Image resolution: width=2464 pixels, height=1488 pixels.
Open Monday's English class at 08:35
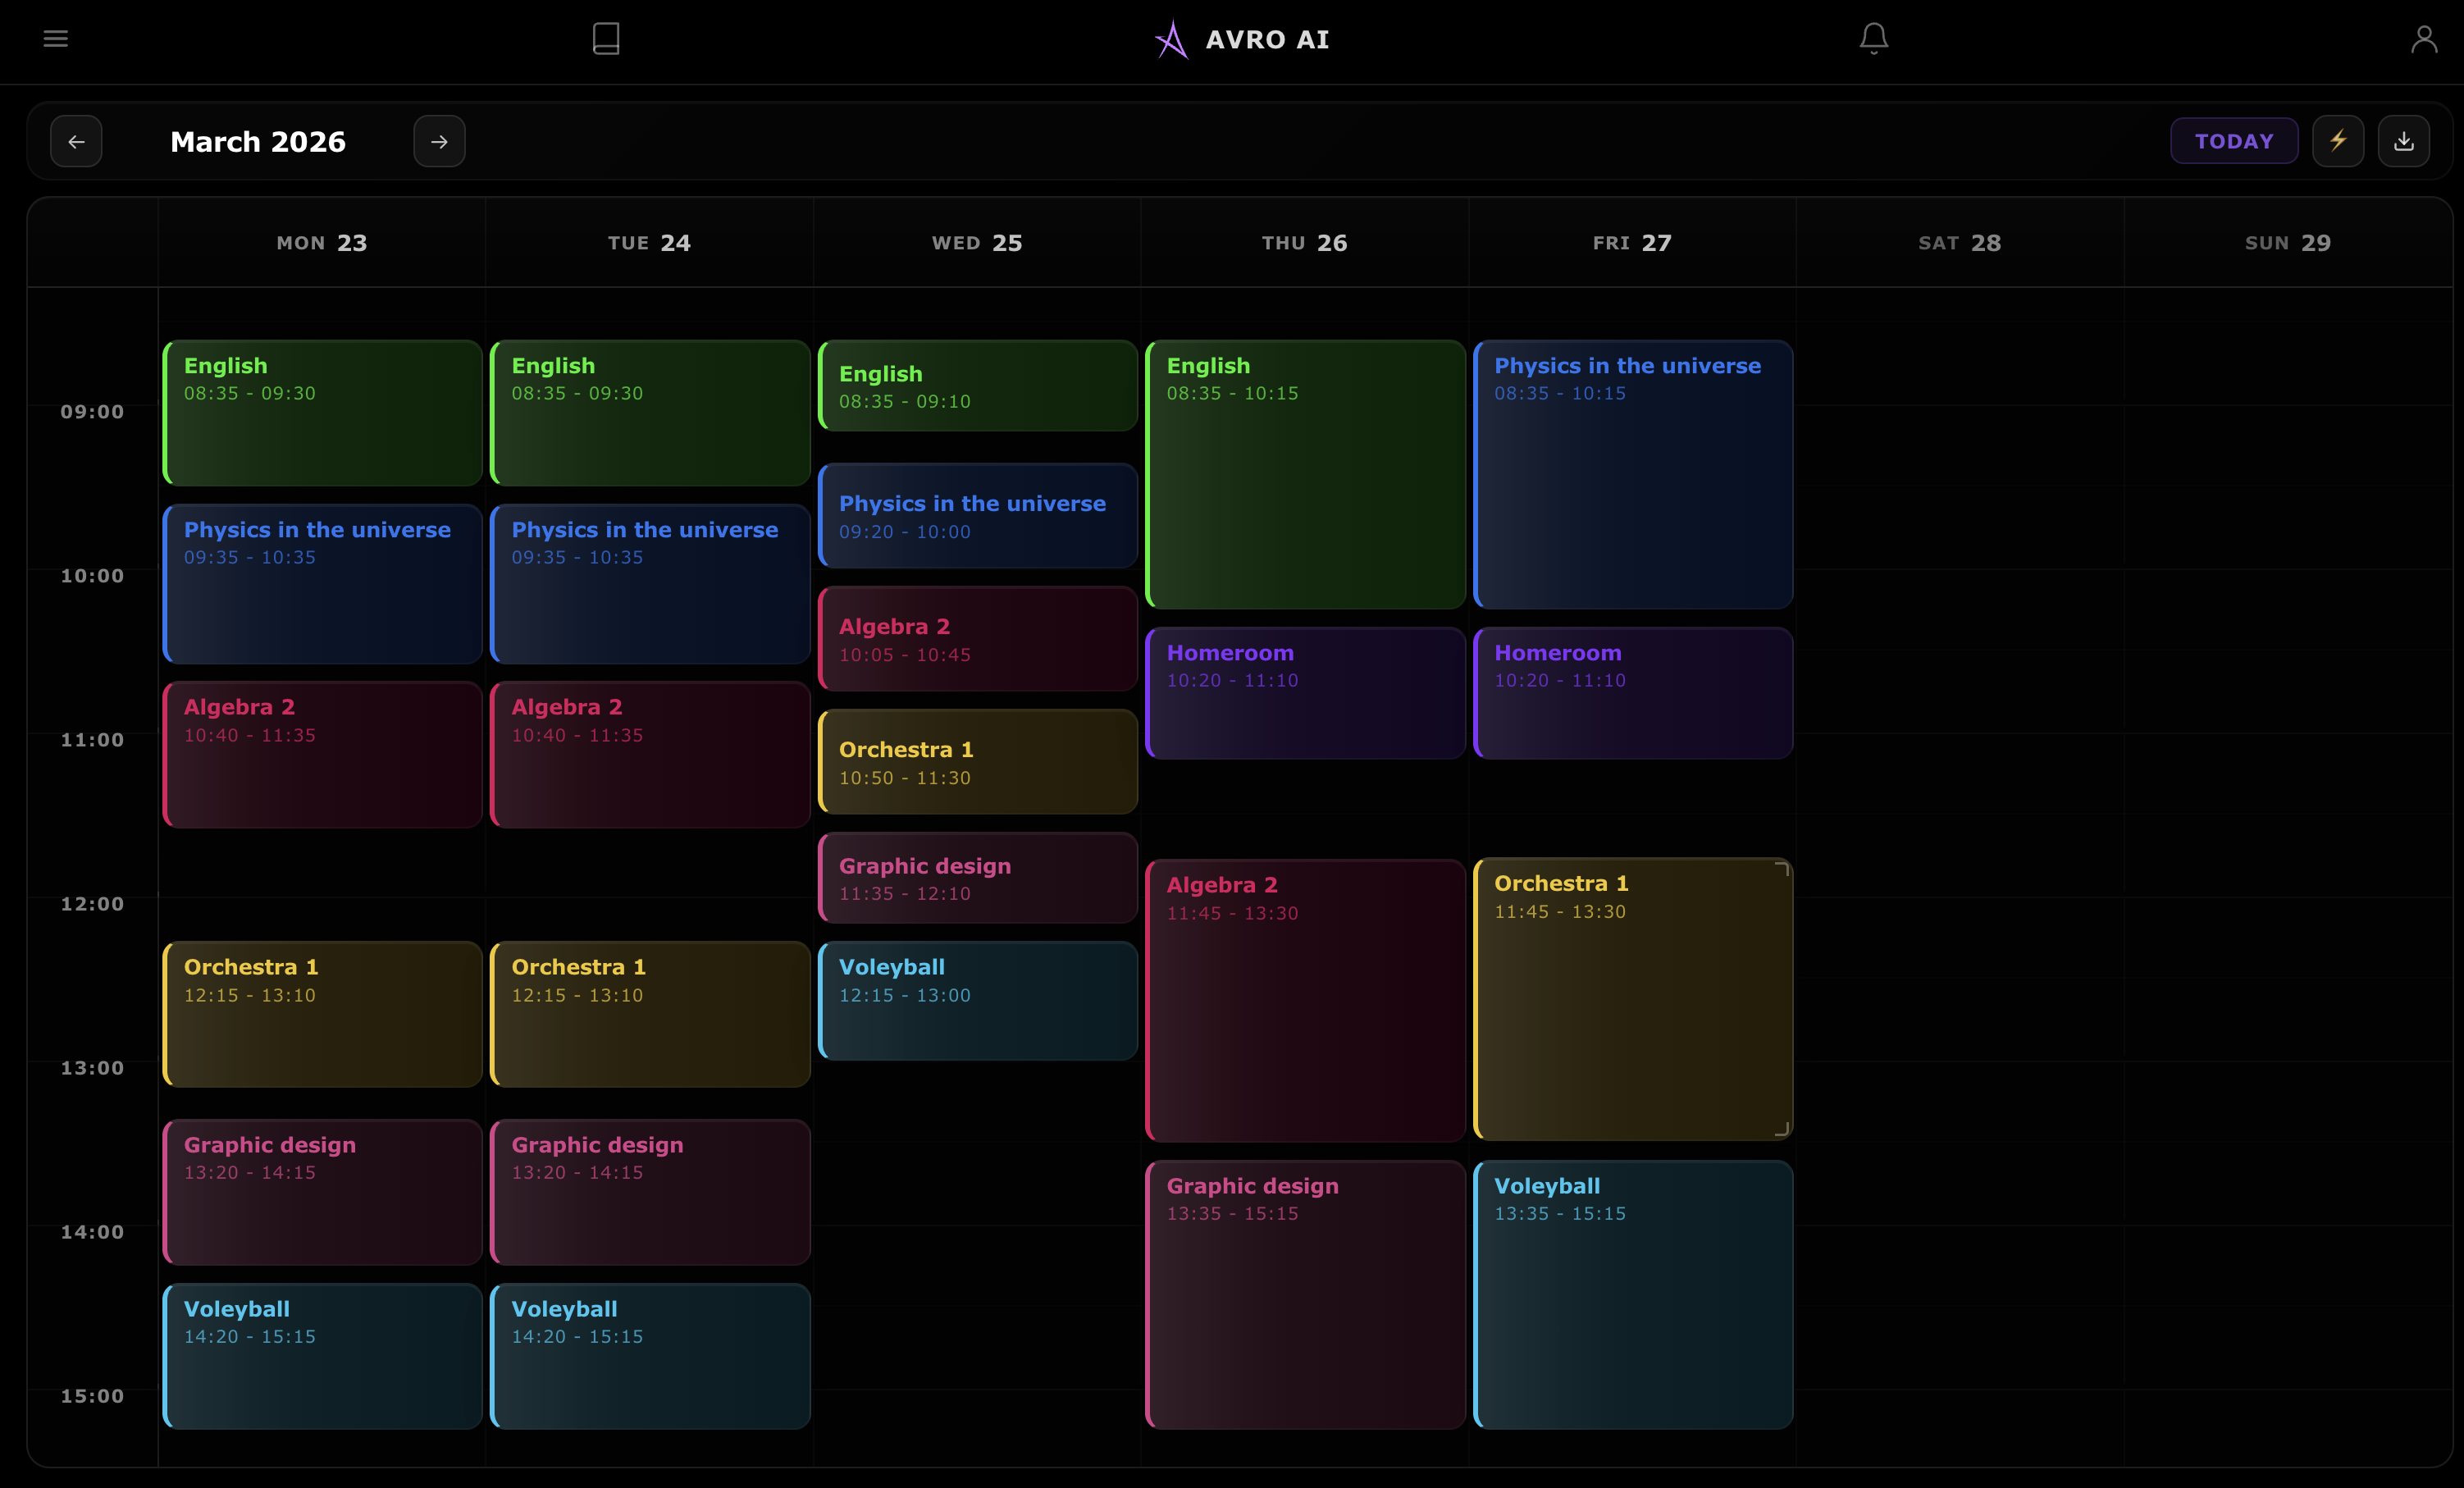322,412
